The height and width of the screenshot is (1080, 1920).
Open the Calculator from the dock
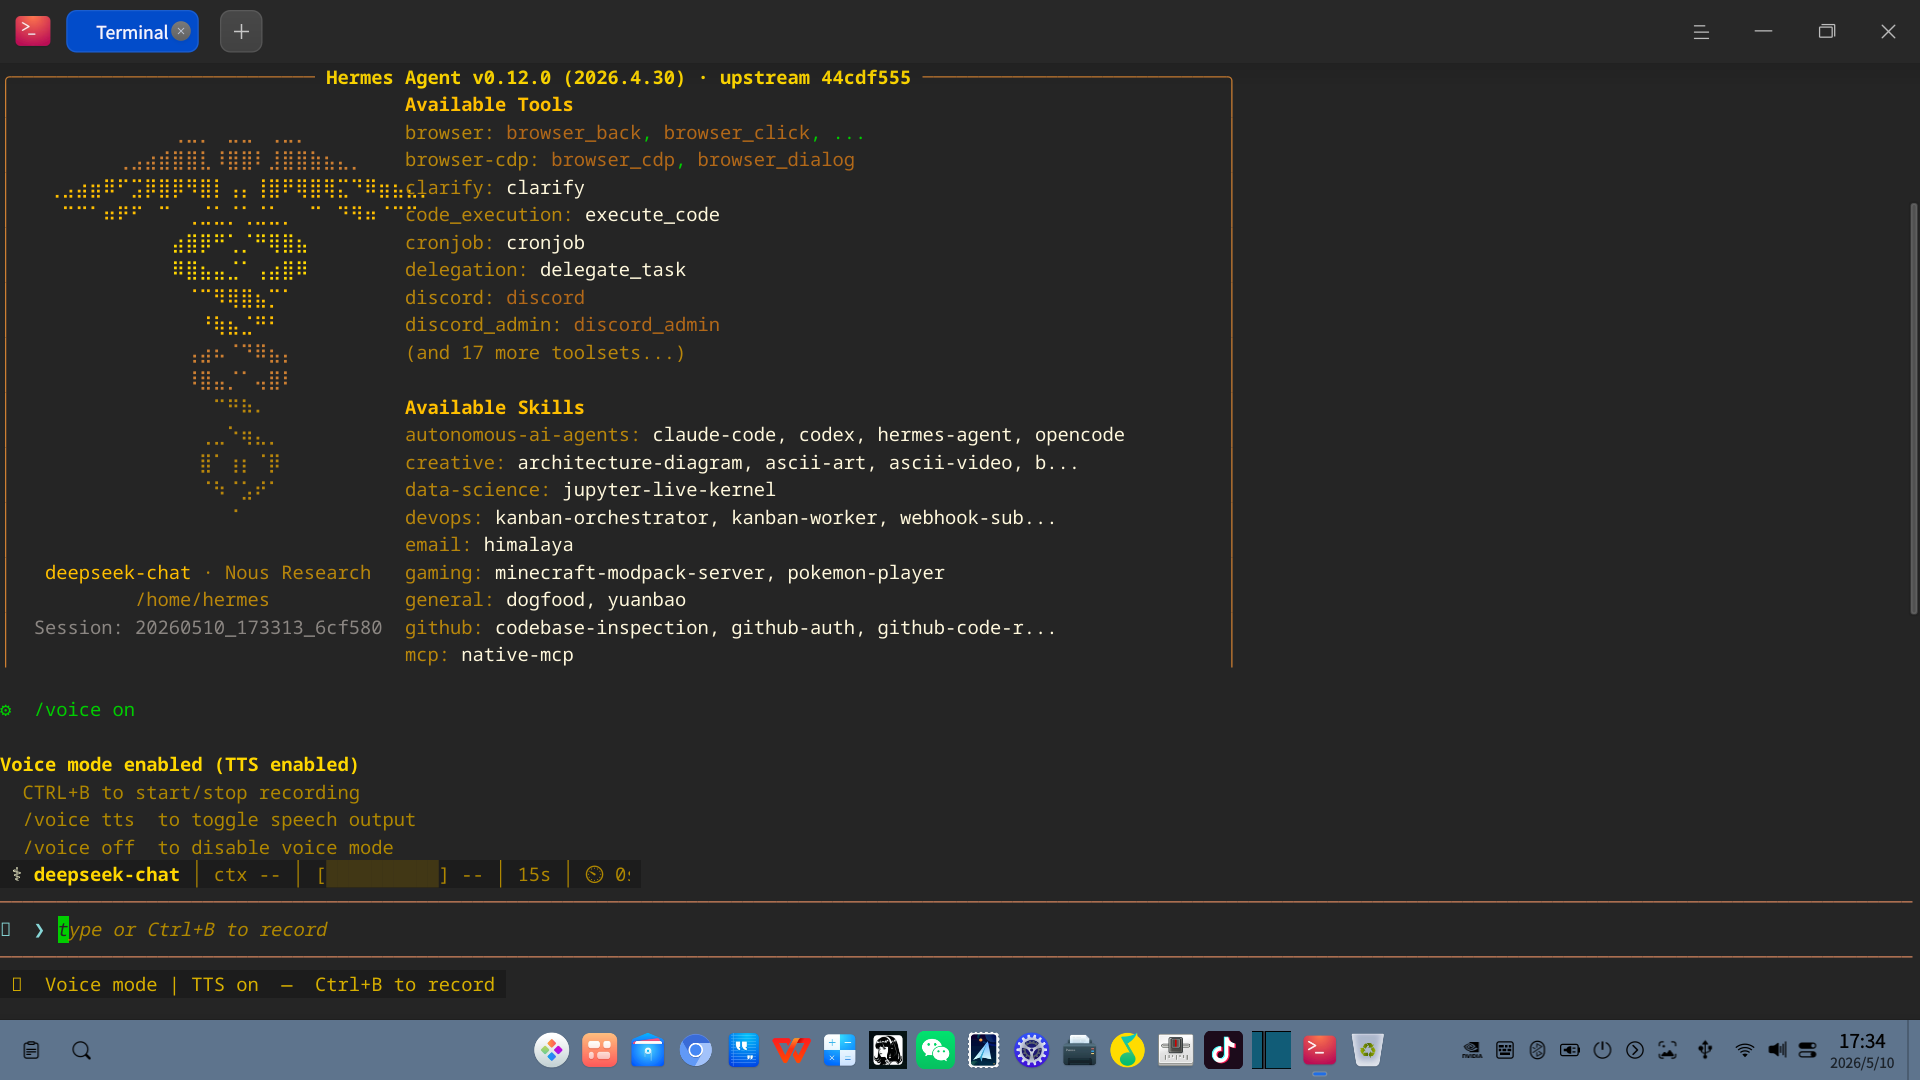(x=839, y=1050)
